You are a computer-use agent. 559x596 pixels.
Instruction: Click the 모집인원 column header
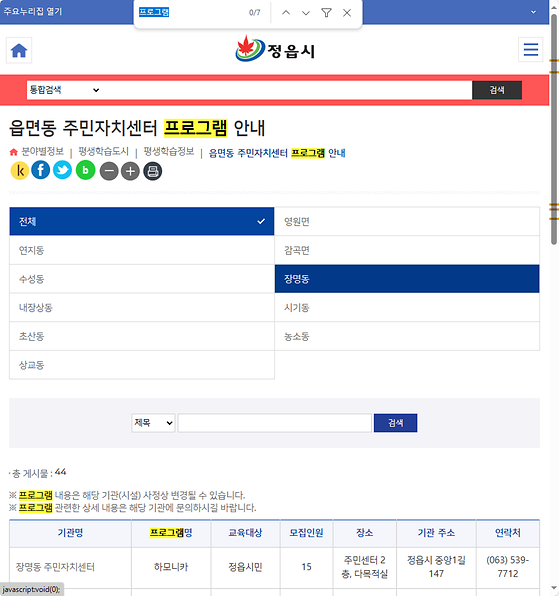pos(306,533)
